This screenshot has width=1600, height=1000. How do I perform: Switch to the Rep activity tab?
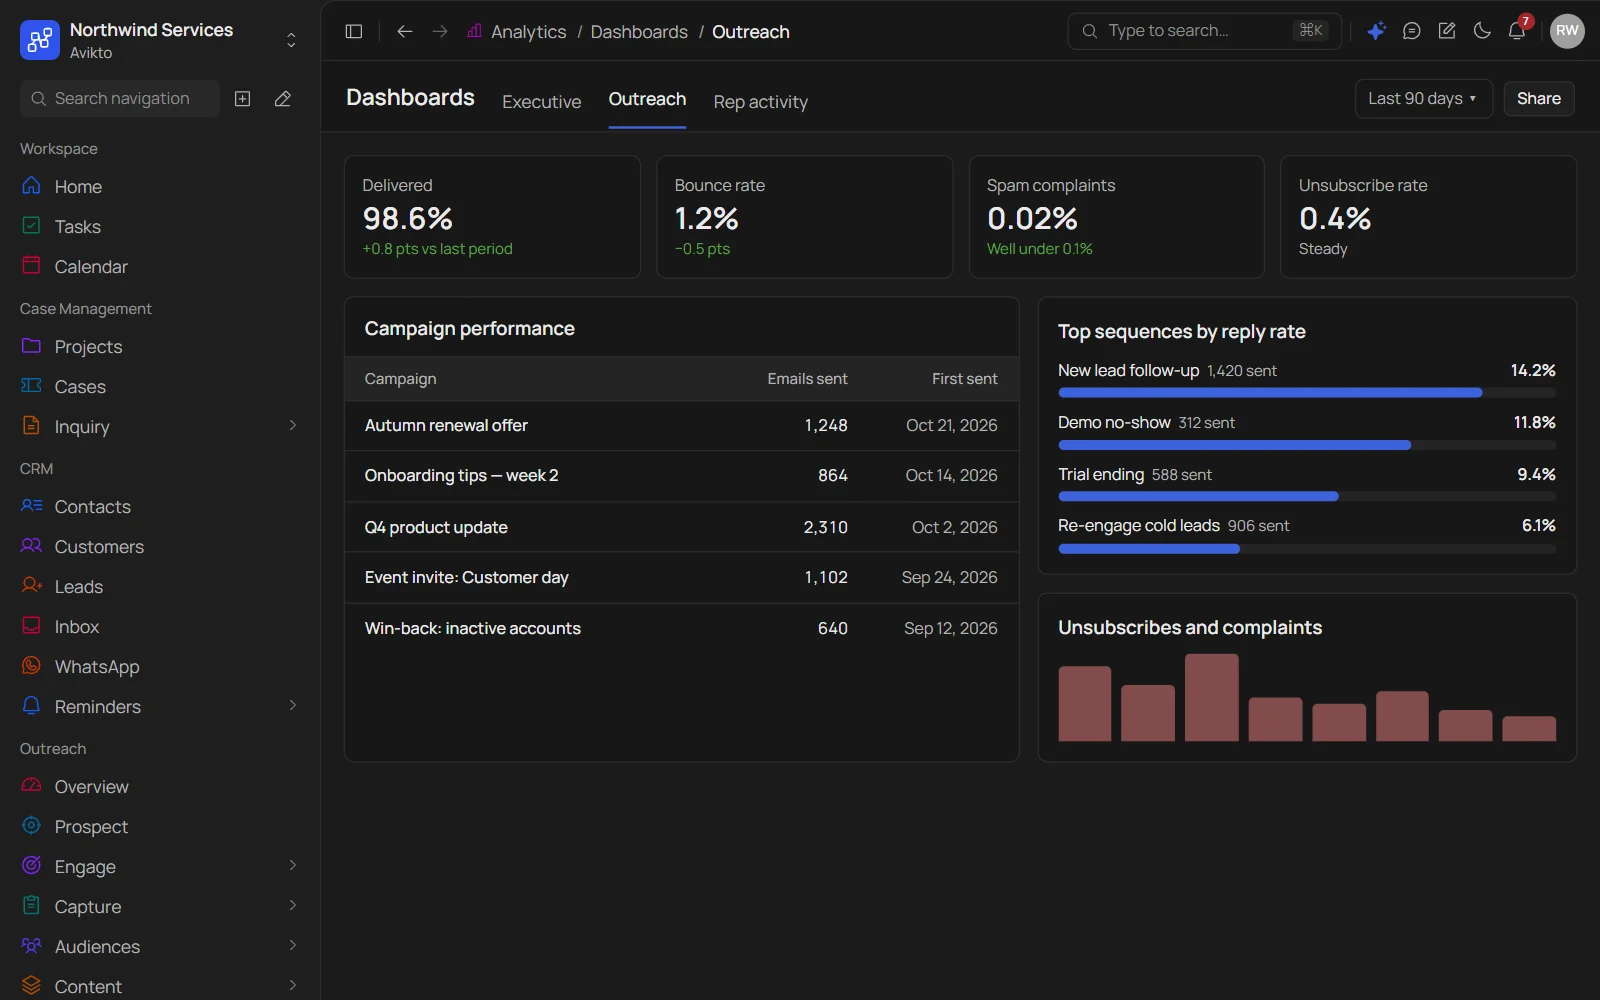(x=760, y=102)
